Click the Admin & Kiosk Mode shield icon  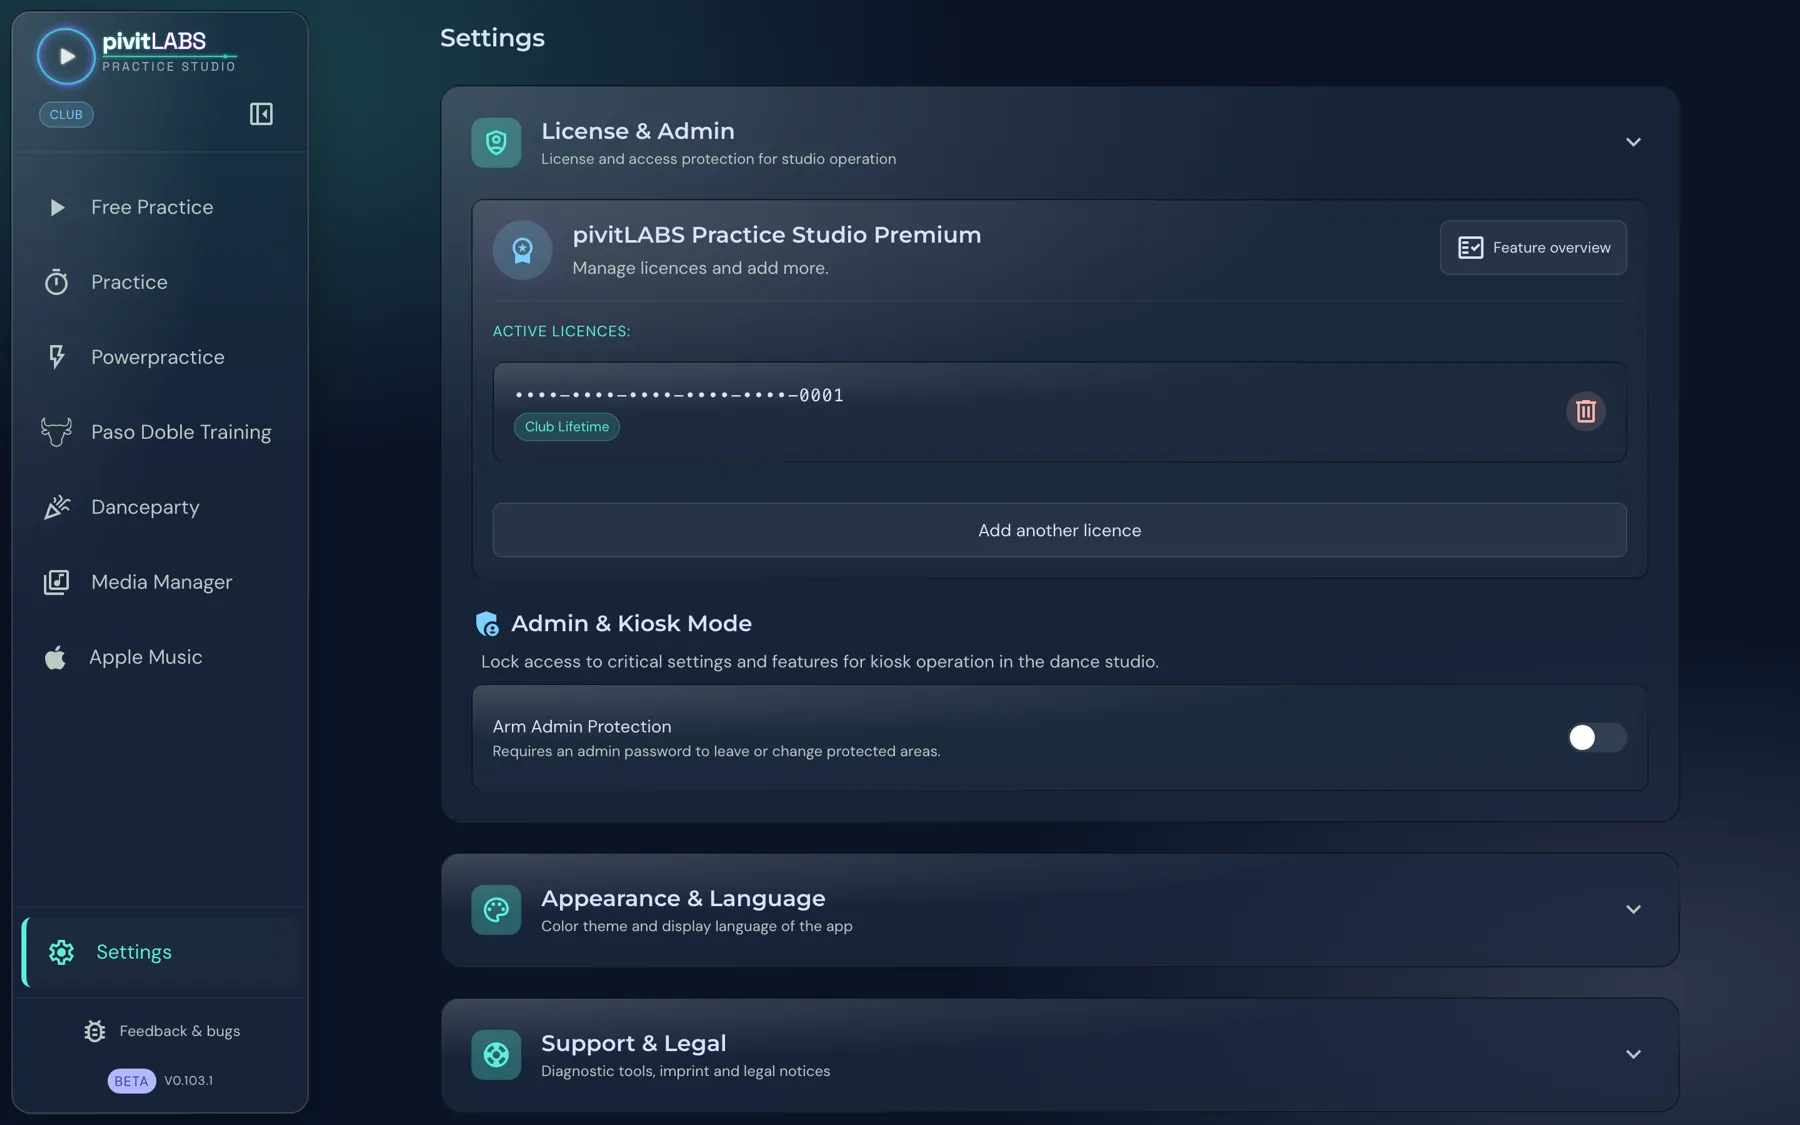487,624
